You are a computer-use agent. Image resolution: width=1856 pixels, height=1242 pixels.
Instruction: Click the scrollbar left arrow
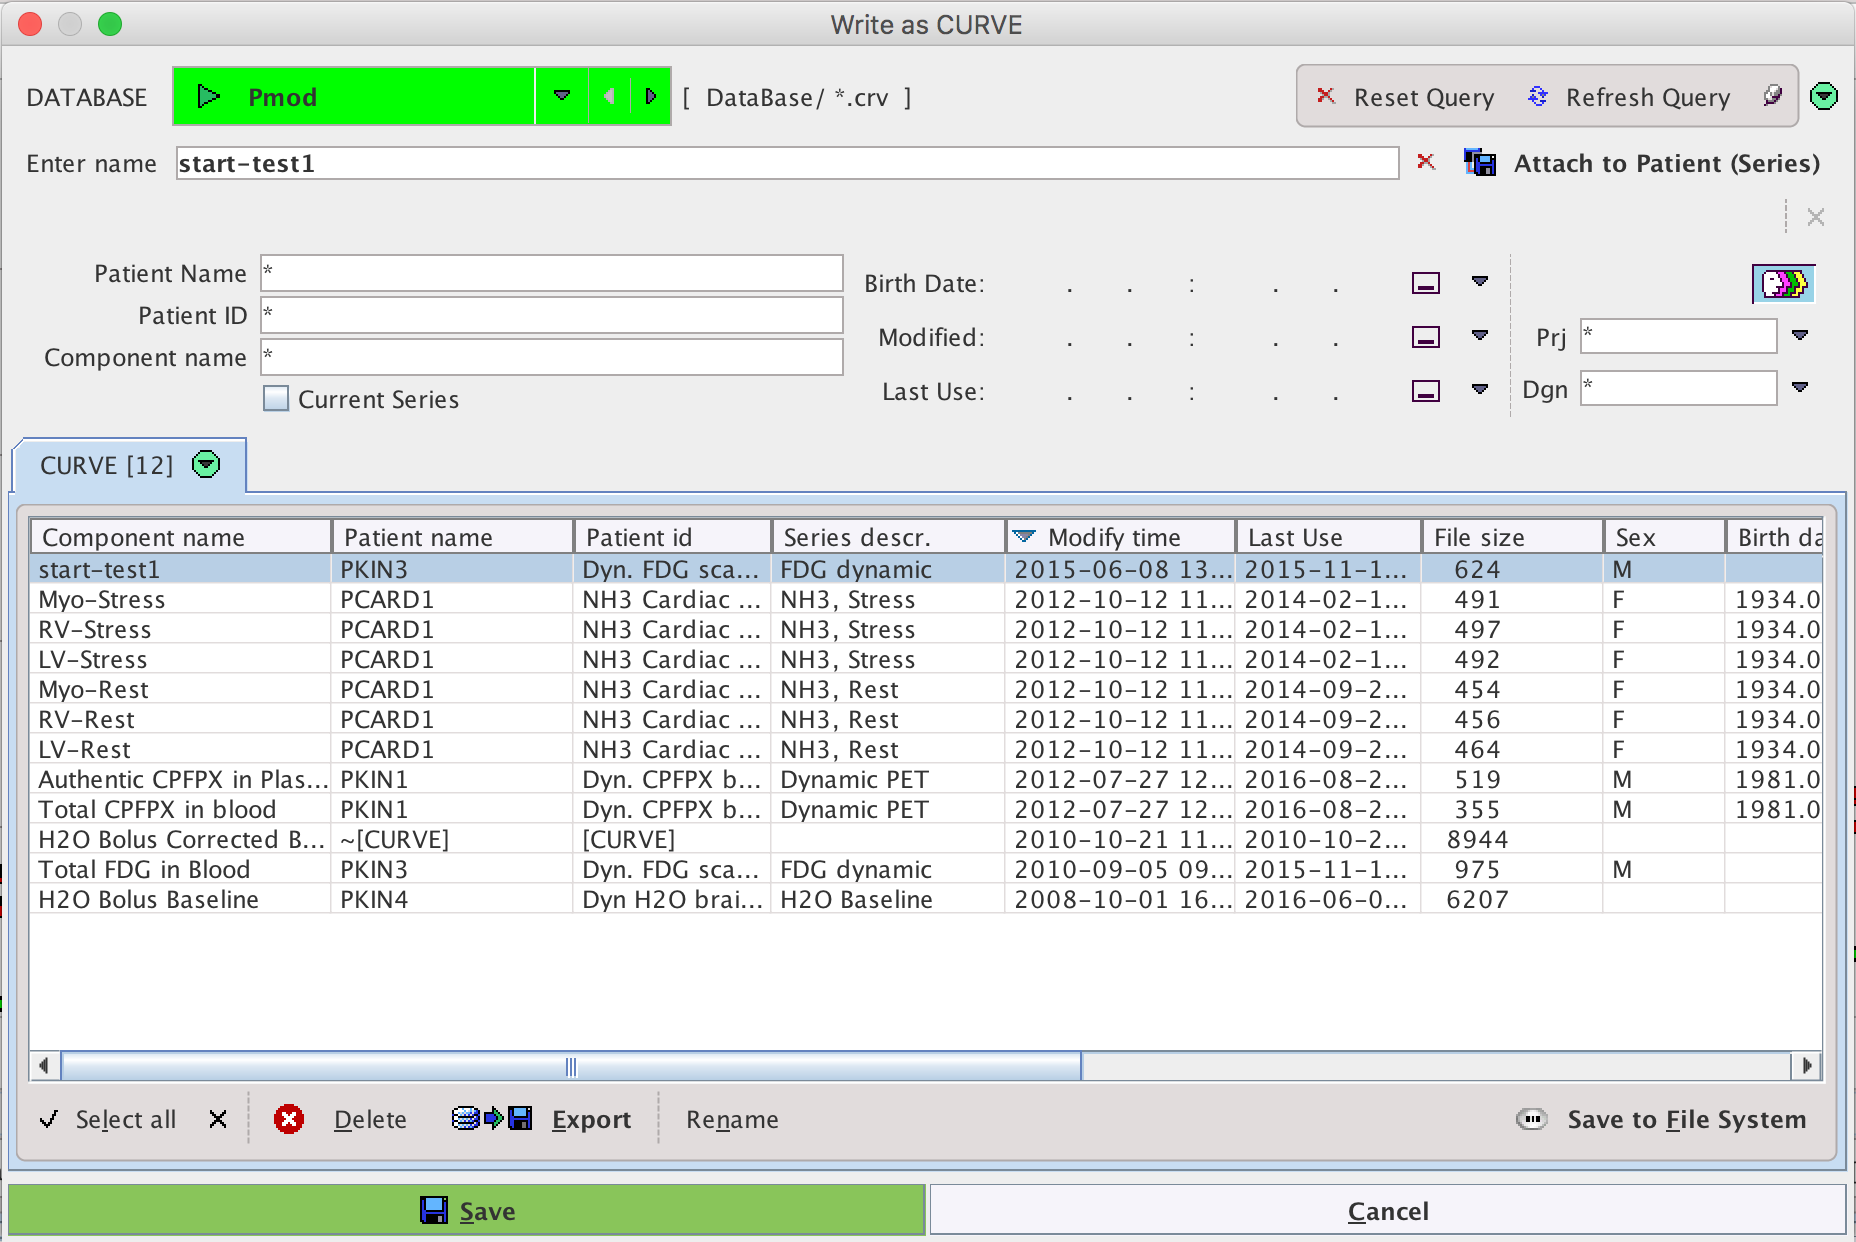44,1066
